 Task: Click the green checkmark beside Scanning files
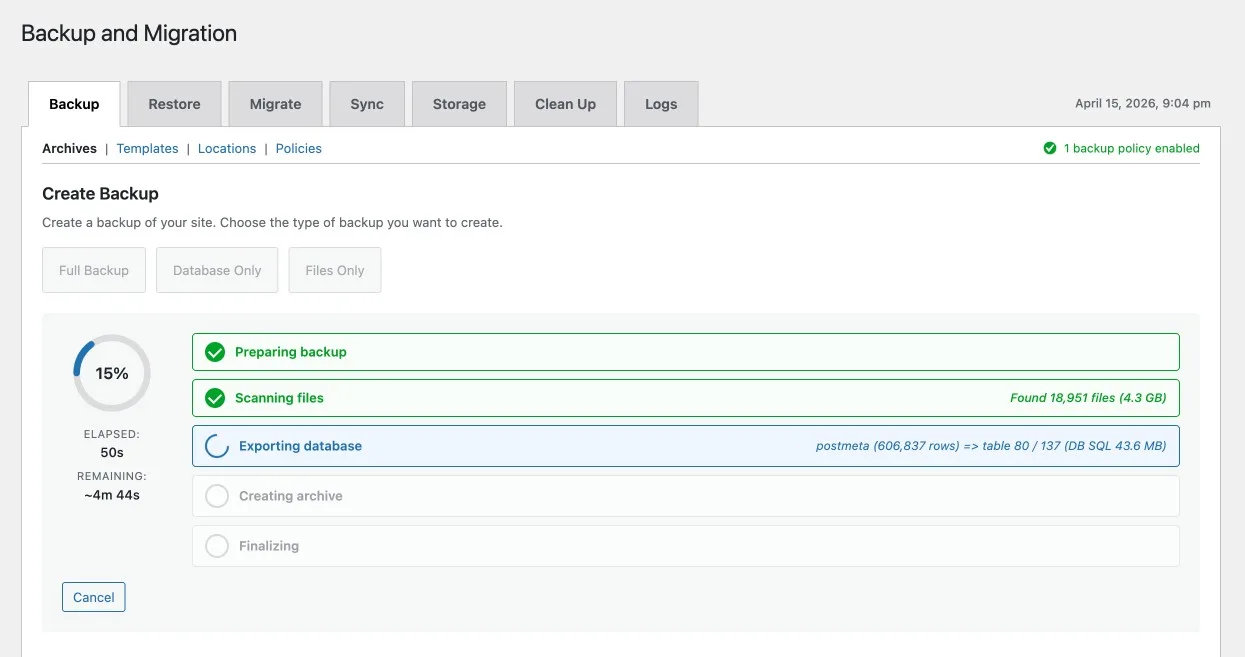click(x=215, y=398)
